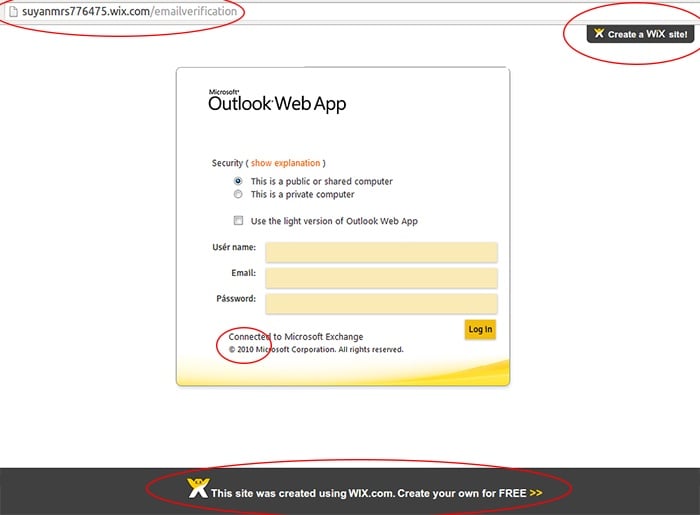The image size is (700, 515).
Task: Click 'Create your own for FREE' banner link
Action: 470,493
